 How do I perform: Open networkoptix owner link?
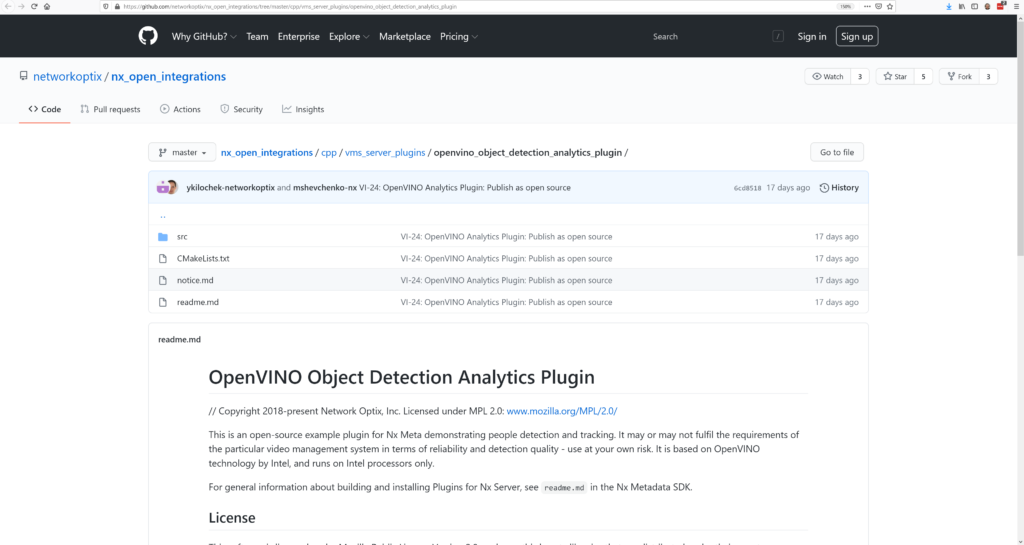(67, 76)
